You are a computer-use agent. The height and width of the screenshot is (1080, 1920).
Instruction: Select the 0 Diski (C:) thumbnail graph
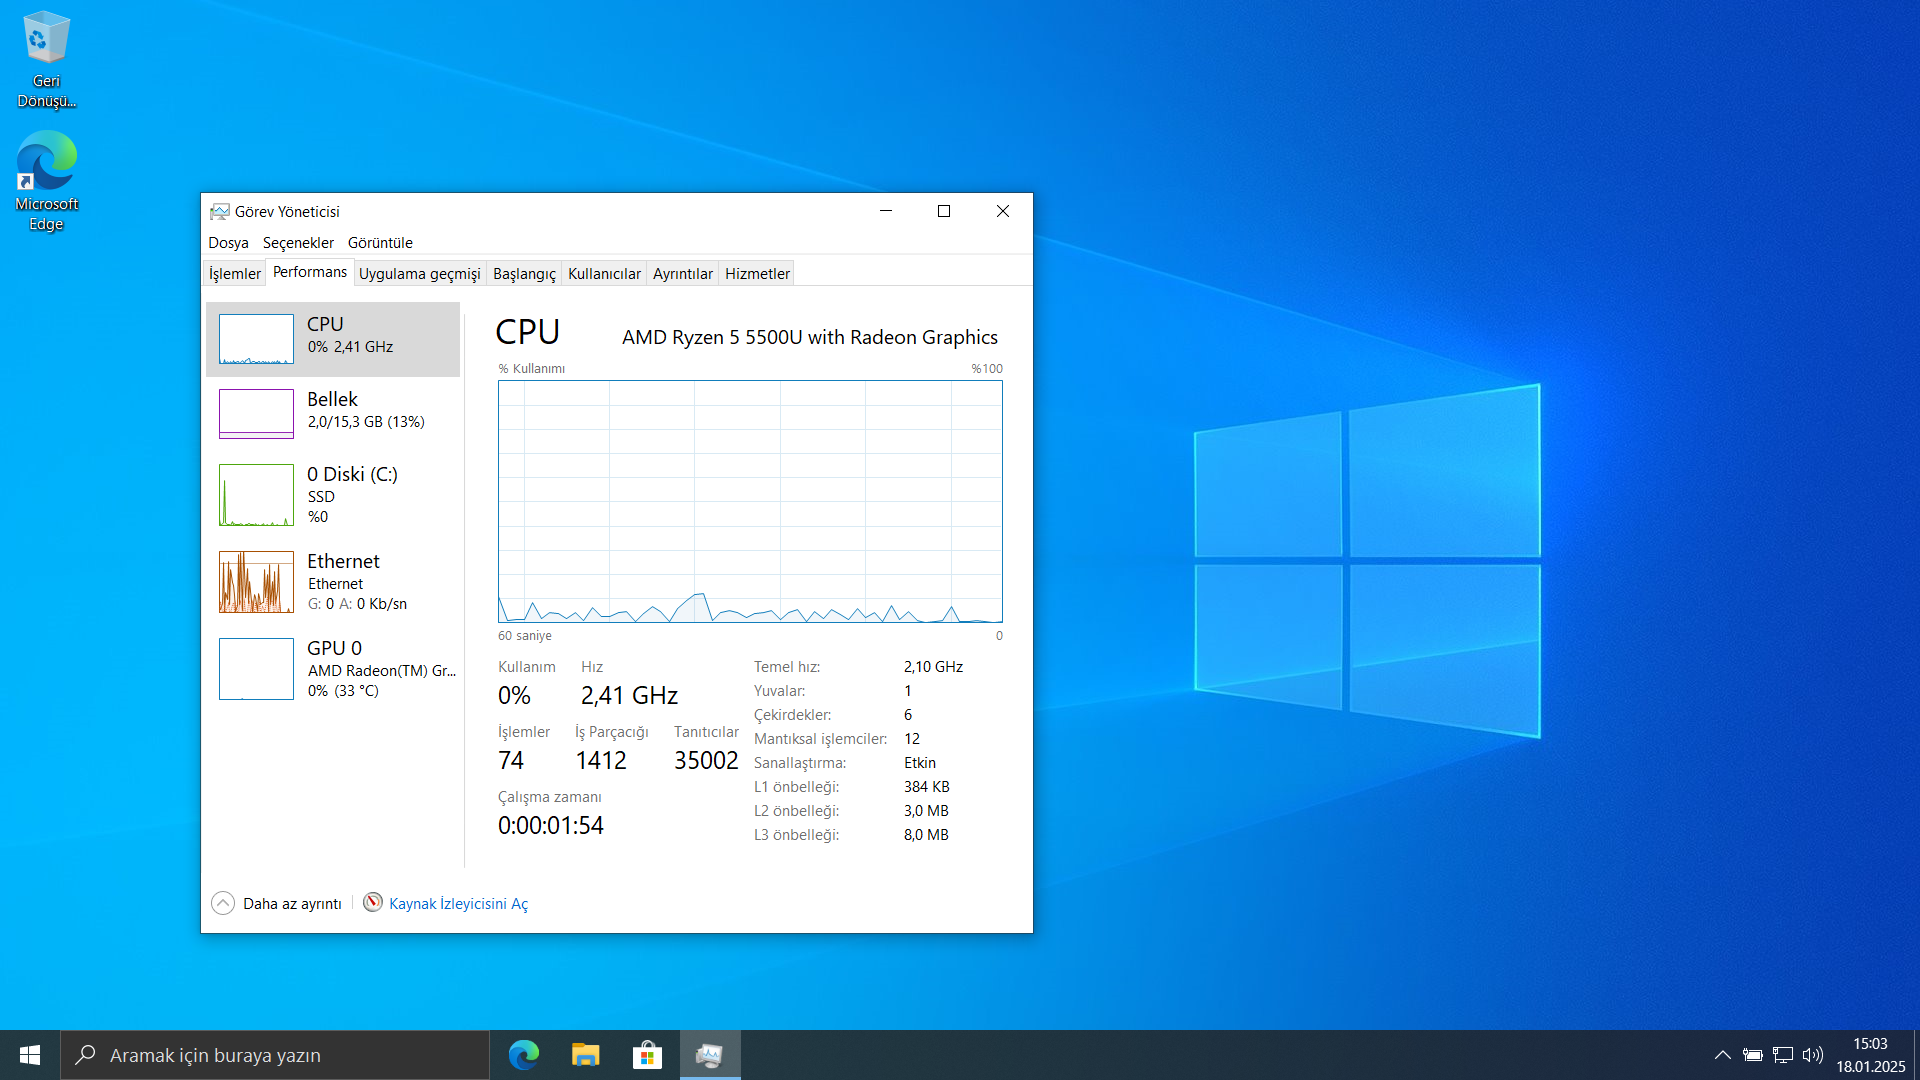click(x=256, y=495)
